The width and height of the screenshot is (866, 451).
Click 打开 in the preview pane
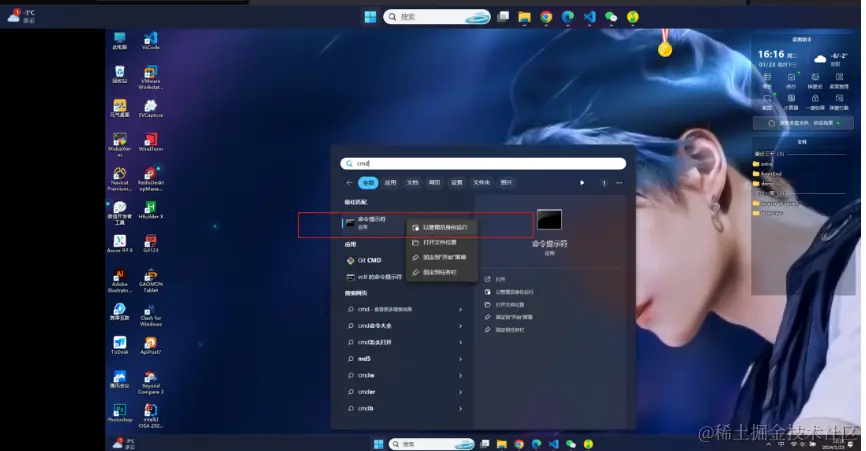[x=495, y=279]
